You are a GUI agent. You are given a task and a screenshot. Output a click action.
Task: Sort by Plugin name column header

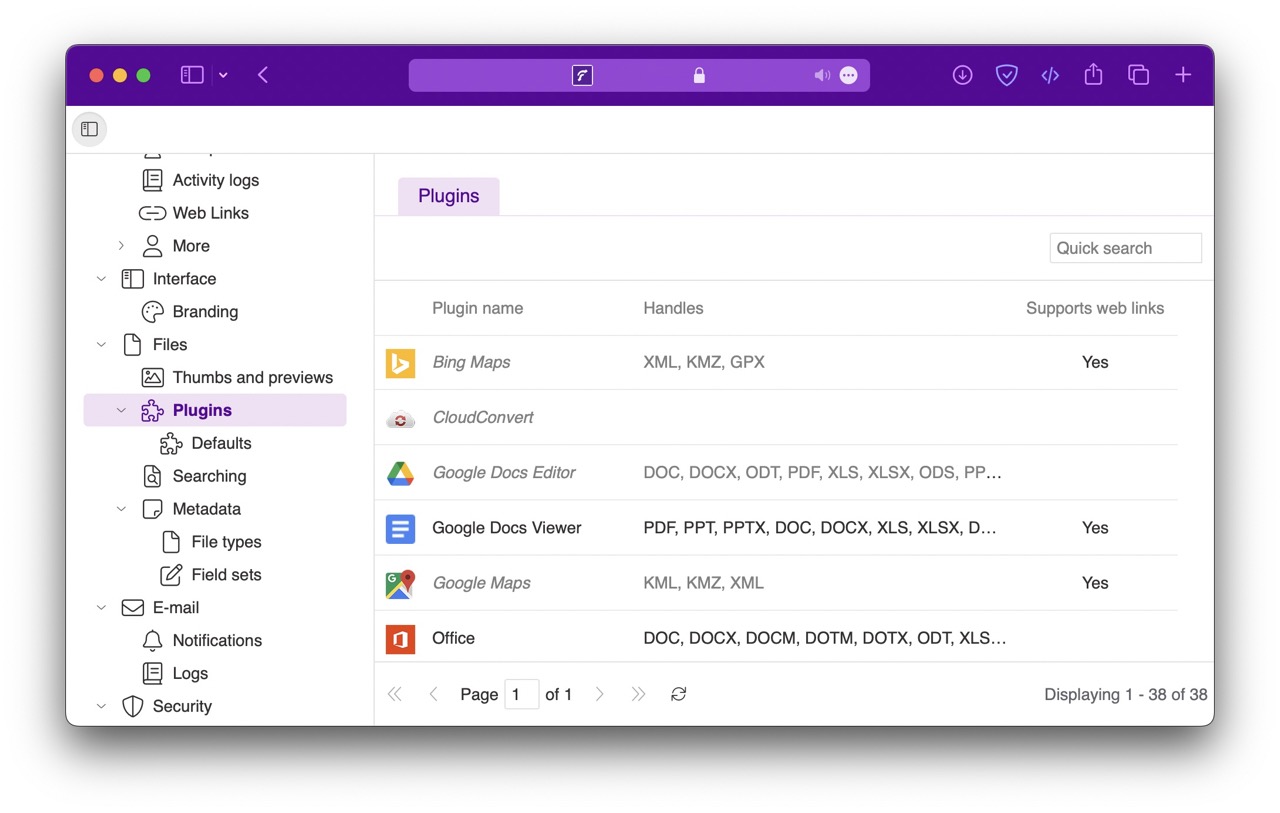point(477,308)
